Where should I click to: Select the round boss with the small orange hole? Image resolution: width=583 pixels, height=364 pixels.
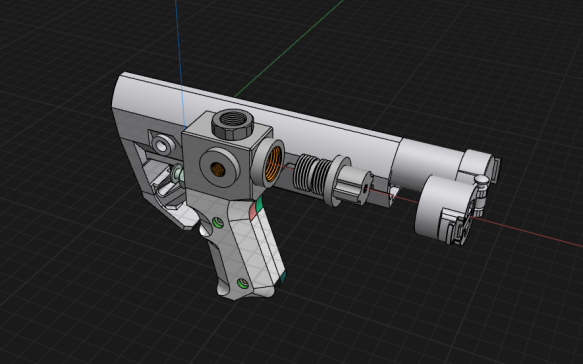click(219, 167)
